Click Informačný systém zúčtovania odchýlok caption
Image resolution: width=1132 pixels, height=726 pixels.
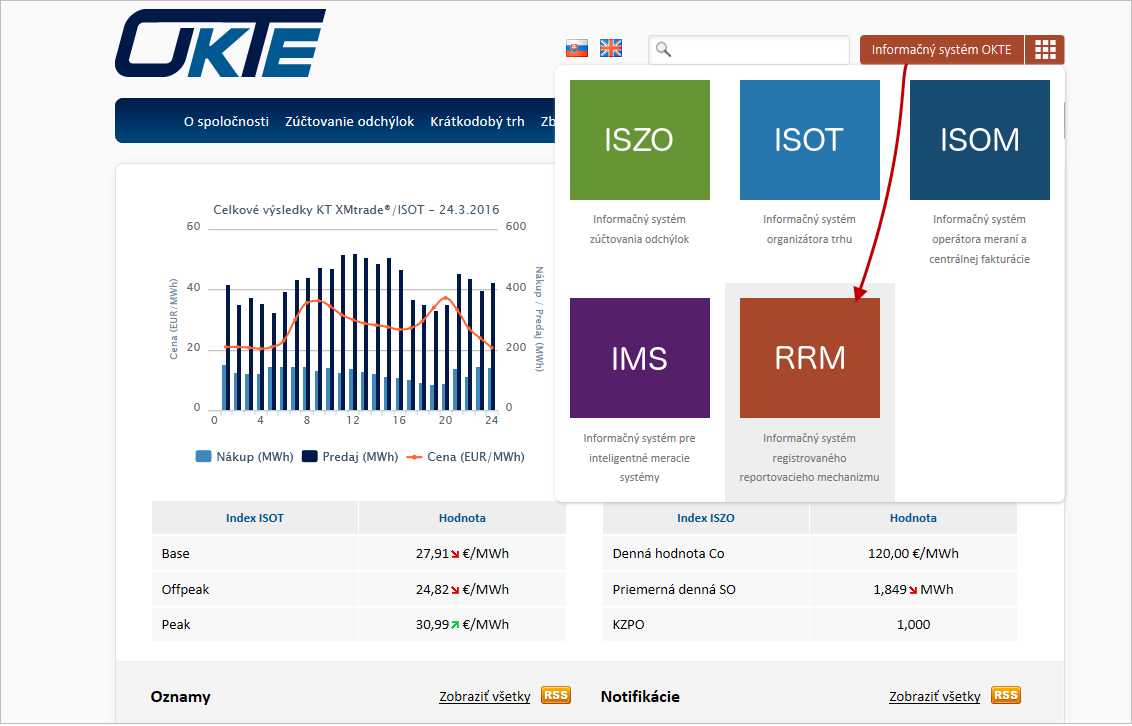pyautogui.click(x=640, y=229)
